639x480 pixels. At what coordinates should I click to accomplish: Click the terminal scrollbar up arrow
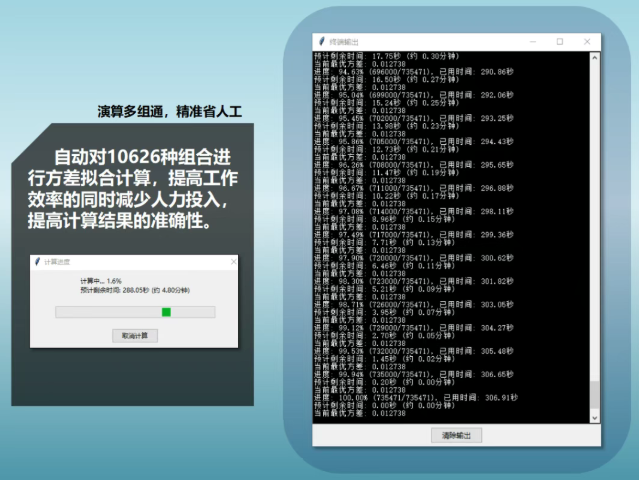click(x=595, y=56)
